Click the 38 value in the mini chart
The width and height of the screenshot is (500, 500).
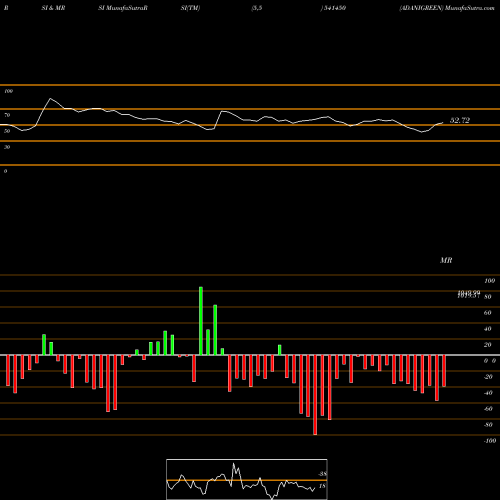322,474
